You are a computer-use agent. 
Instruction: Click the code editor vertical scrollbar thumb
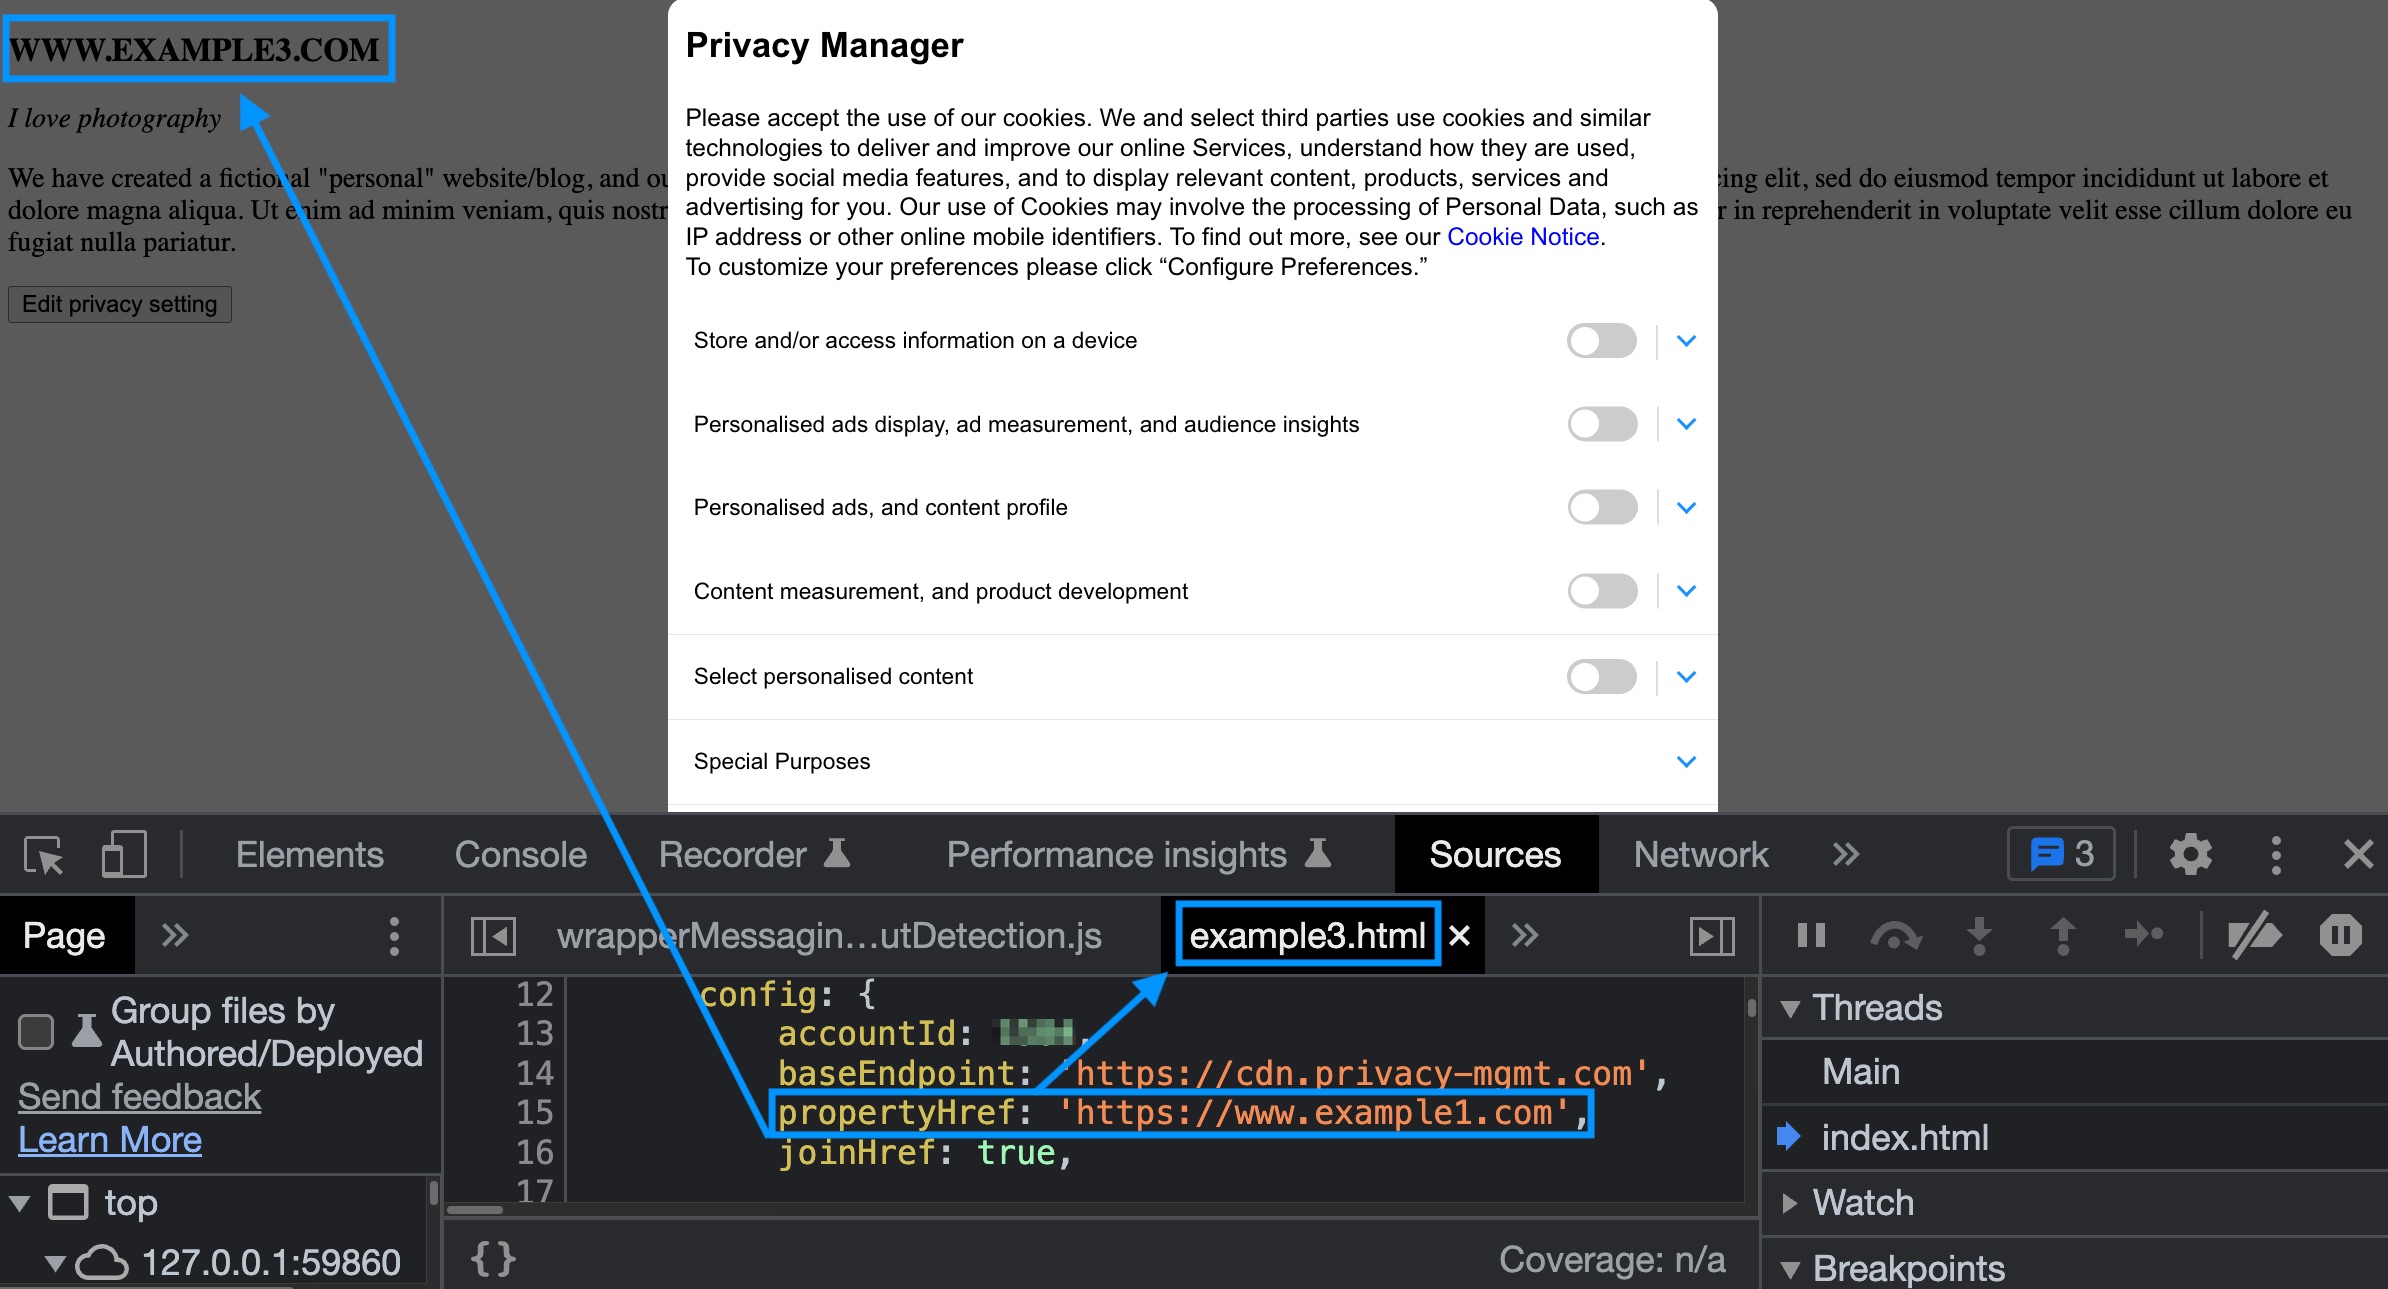[x=1751, y=1009]
